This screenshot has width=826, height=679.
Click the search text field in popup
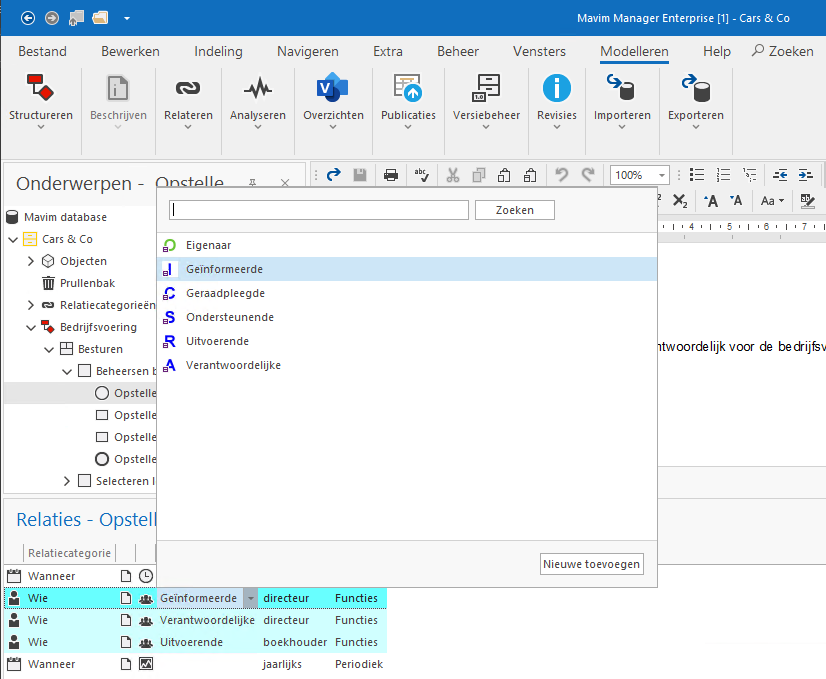tap(319, 210)
